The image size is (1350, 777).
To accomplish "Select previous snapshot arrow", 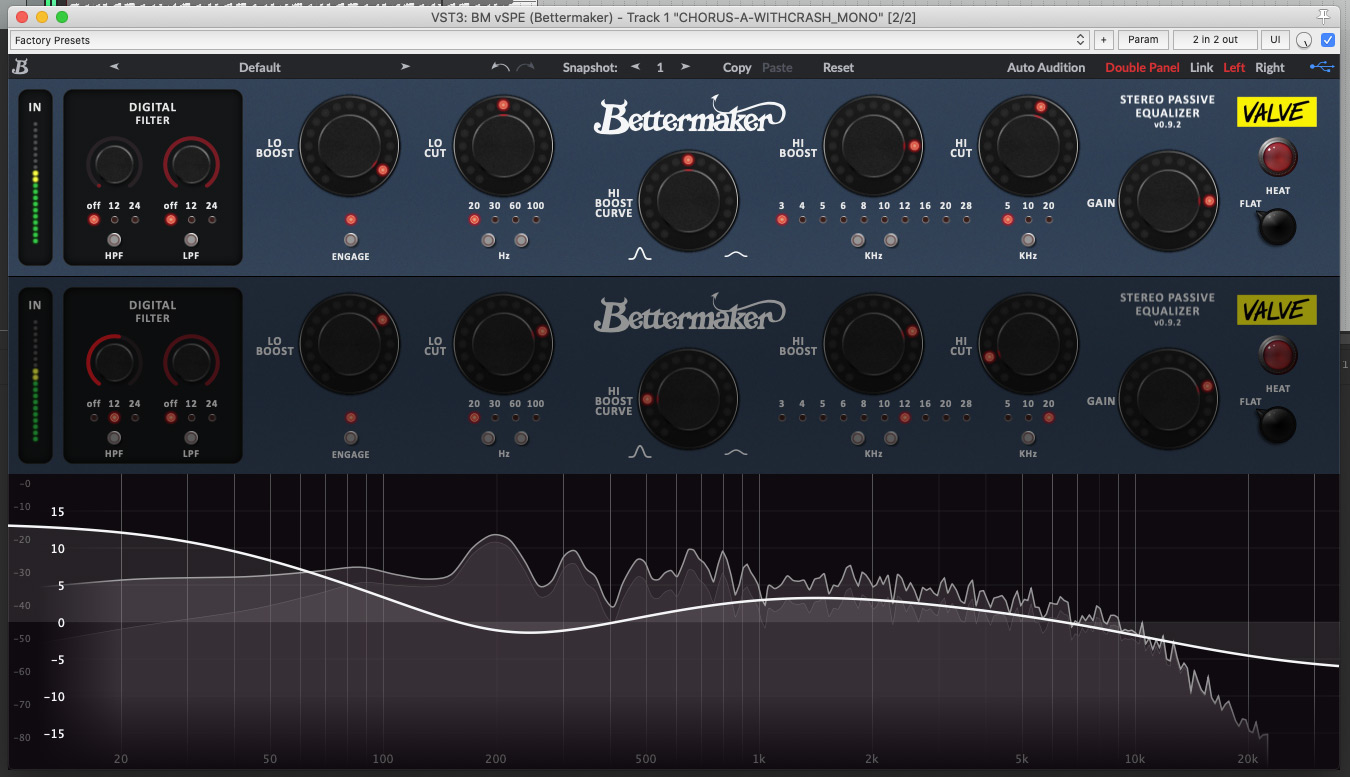I will [634, 67].
